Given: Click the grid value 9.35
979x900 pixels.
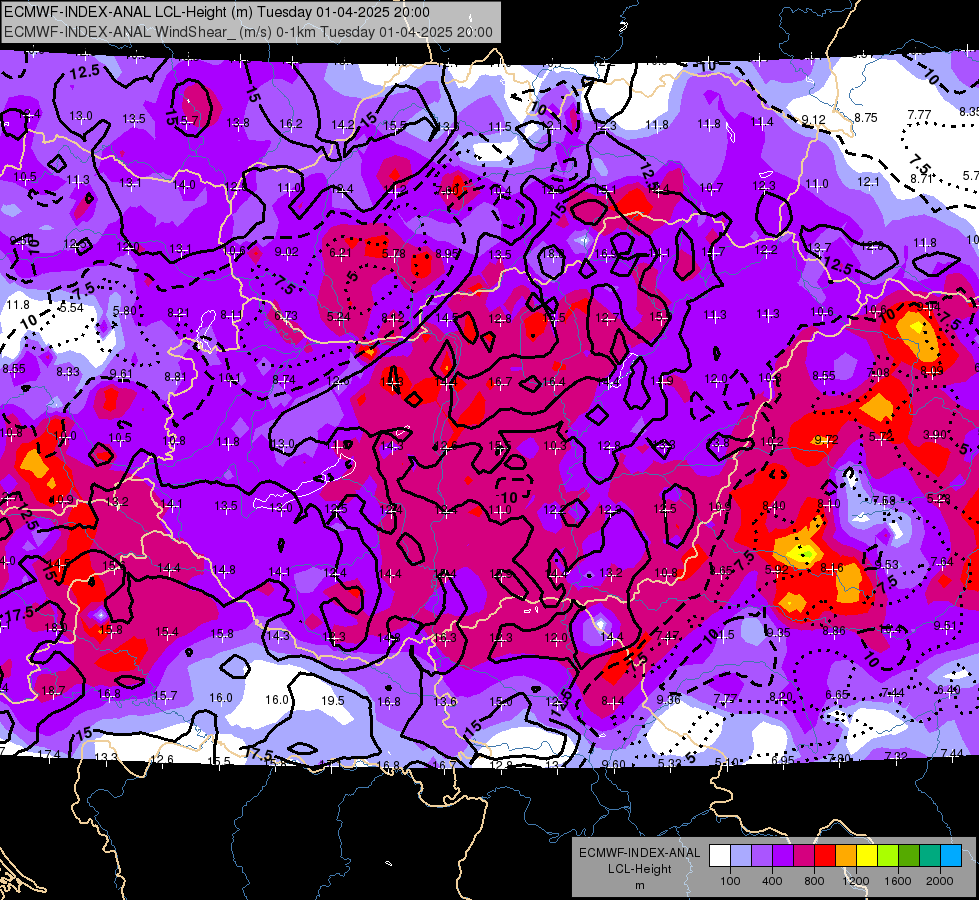Looking at the screenshot, I should 779,633.
